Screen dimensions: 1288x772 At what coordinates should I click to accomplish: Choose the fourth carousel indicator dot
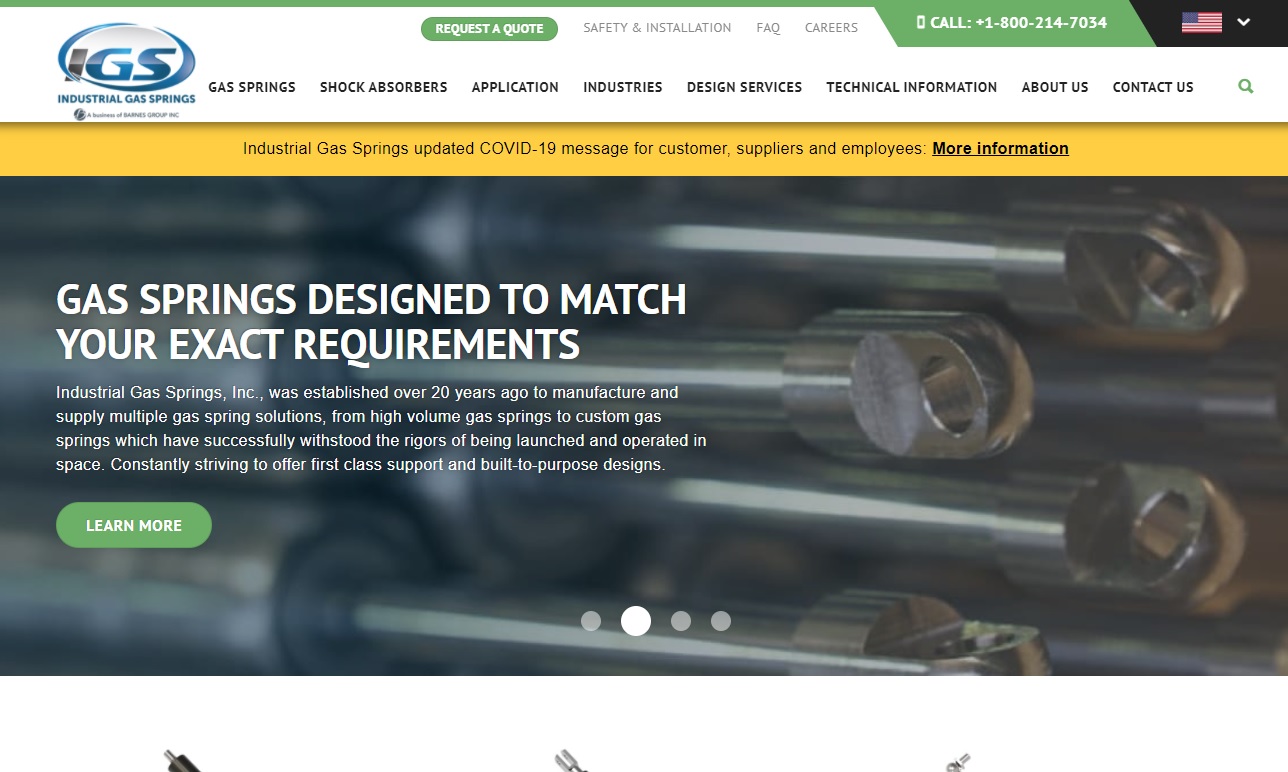click(x=721, y=621)
